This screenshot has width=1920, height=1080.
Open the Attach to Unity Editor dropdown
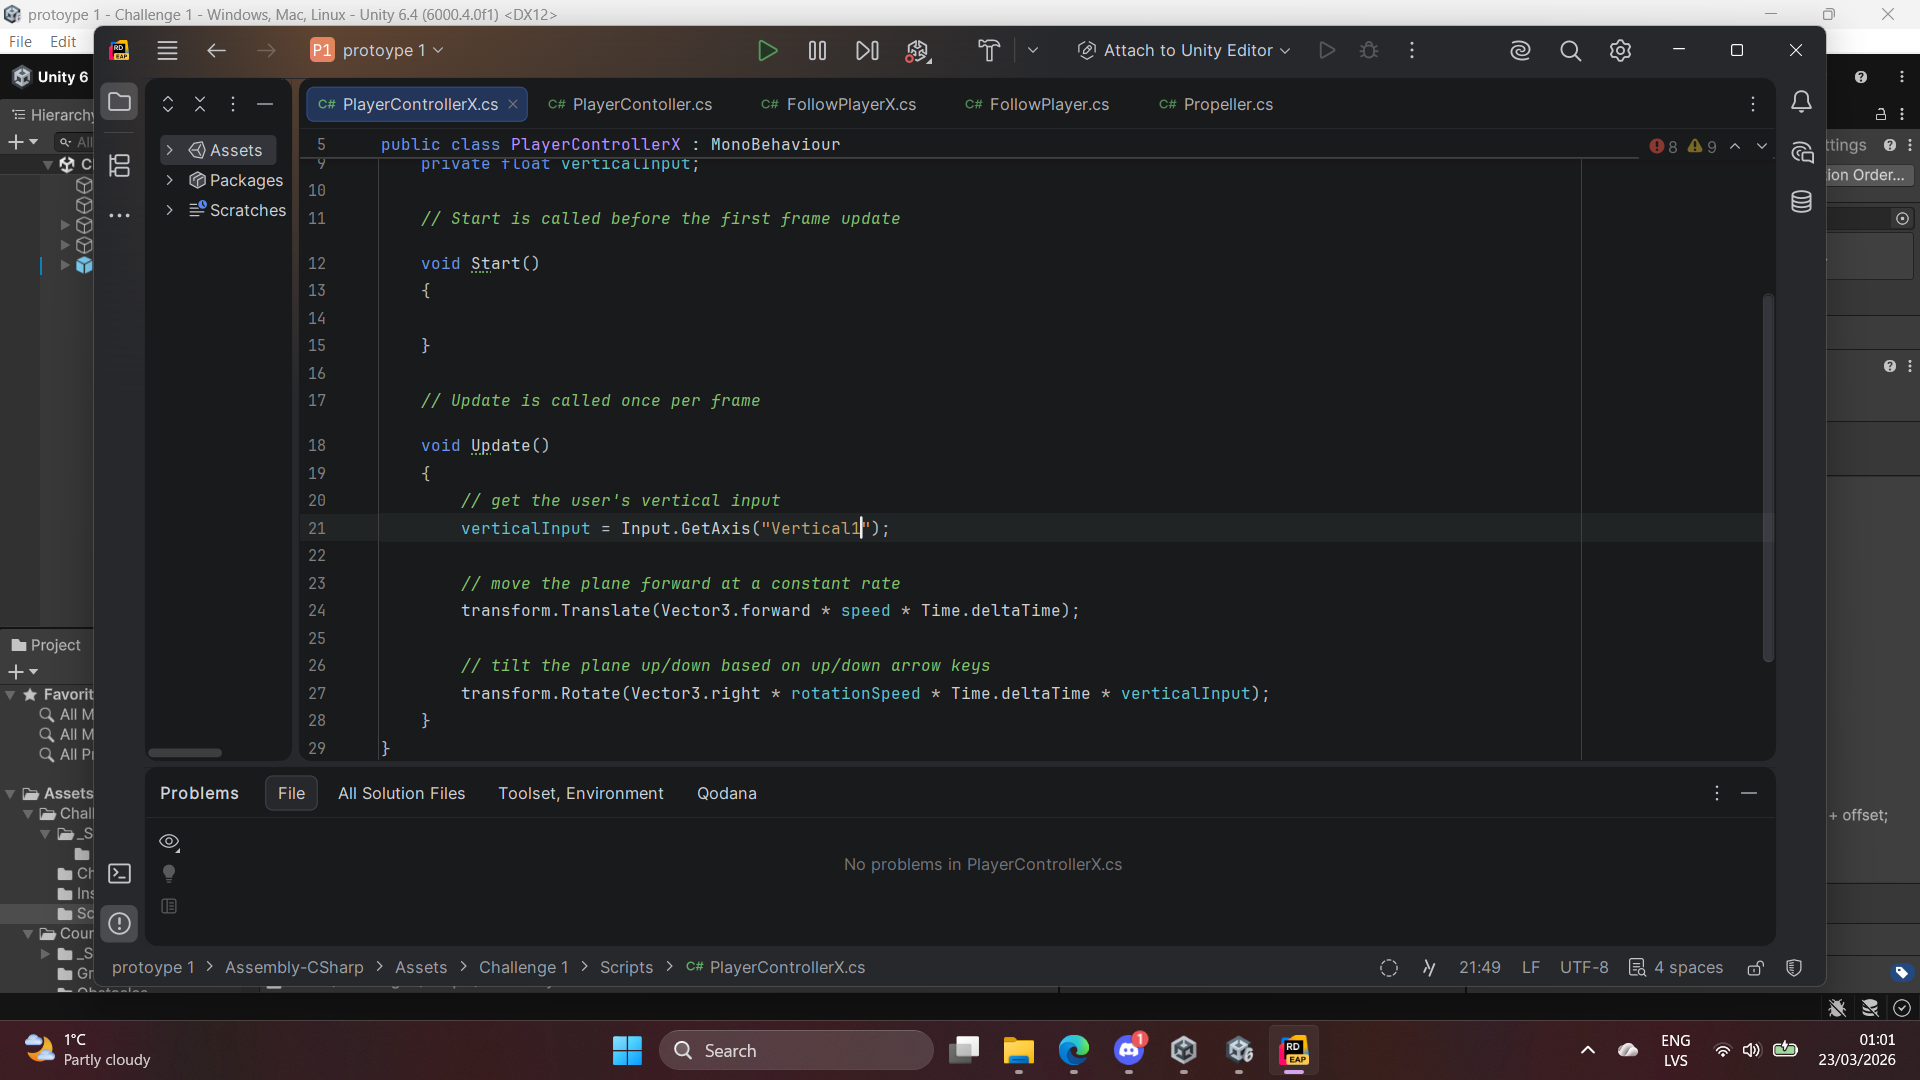[1186, 51]
